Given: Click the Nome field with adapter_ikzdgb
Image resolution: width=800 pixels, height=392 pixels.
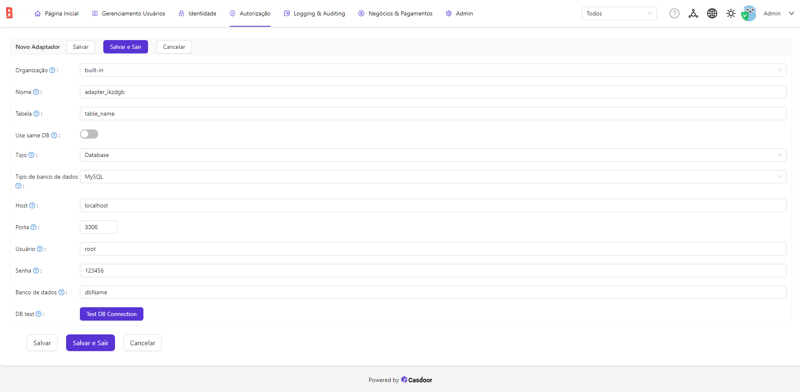Looking at the screenshot, I should coord(433,92).
